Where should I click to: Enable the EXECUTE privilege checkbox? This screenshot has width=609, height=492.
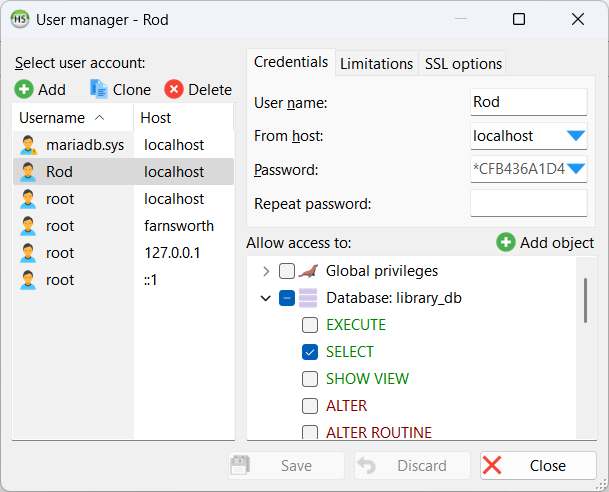click(x=310, y=325)
